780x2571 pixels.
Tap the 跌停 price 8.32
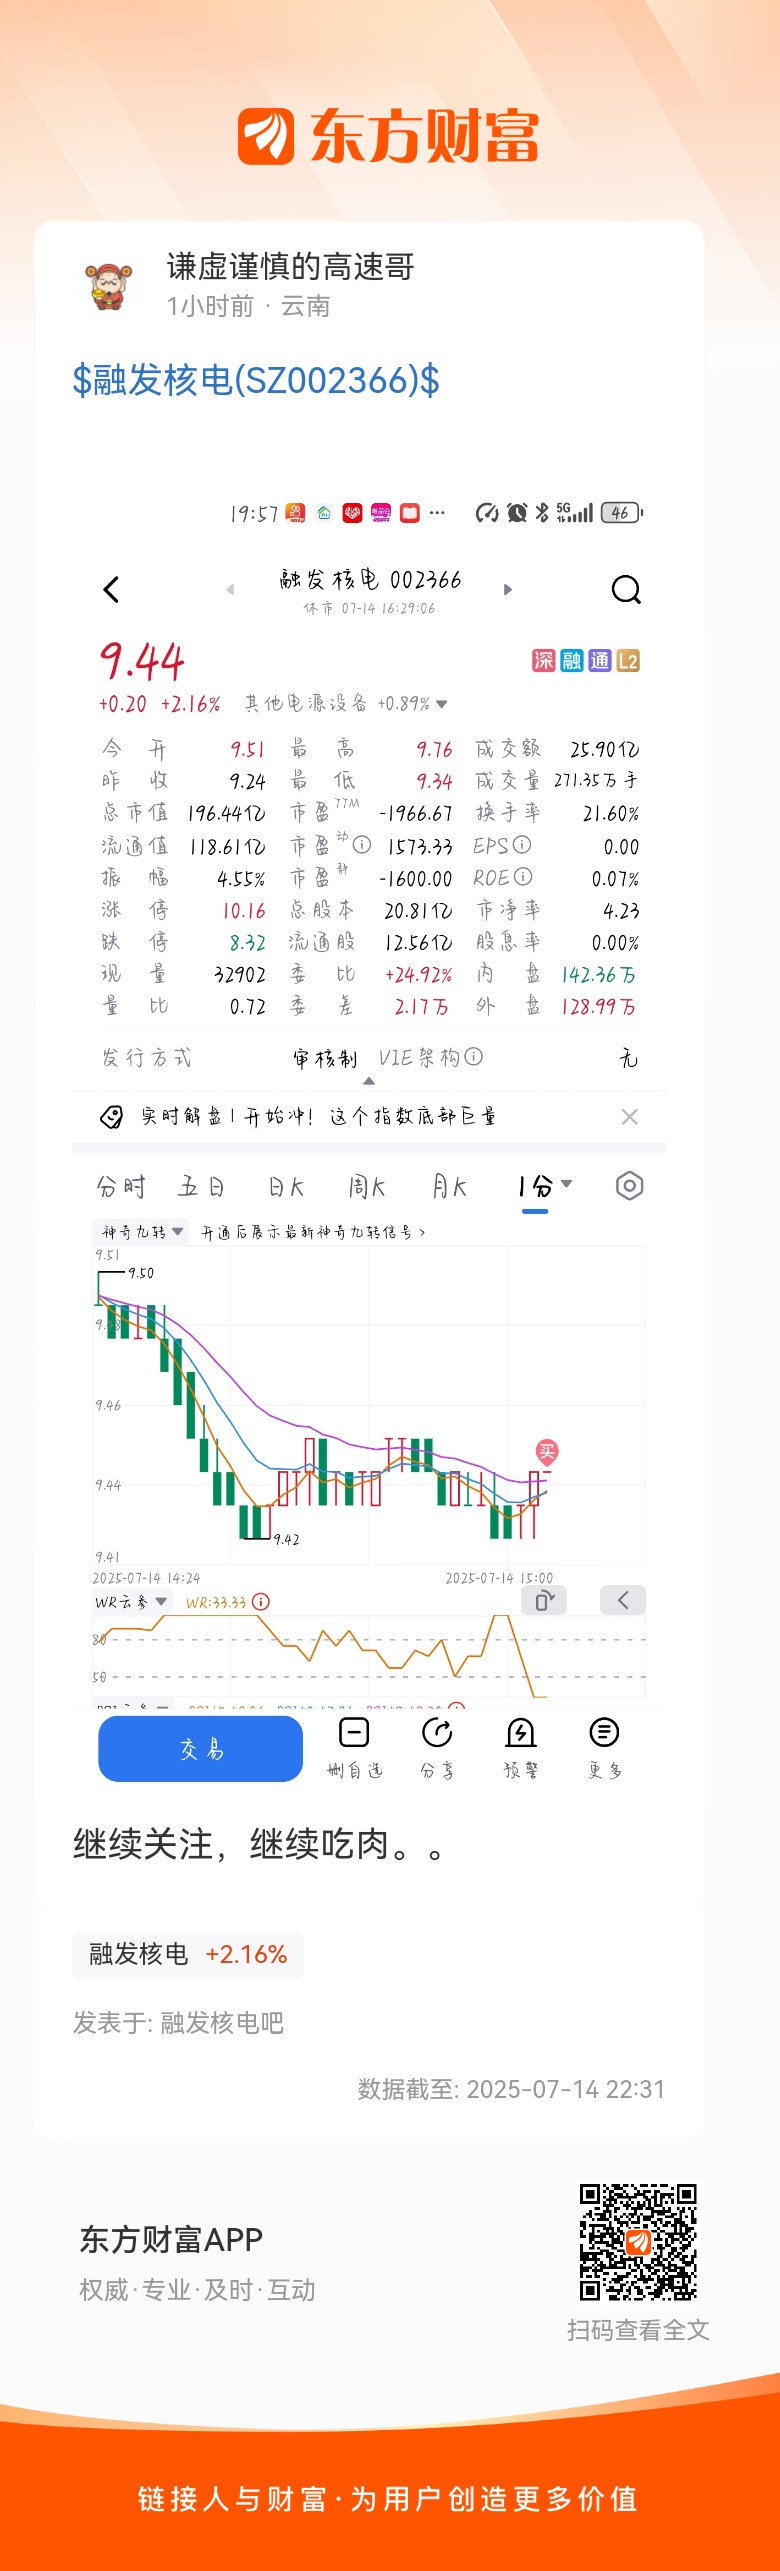[247, 943]
